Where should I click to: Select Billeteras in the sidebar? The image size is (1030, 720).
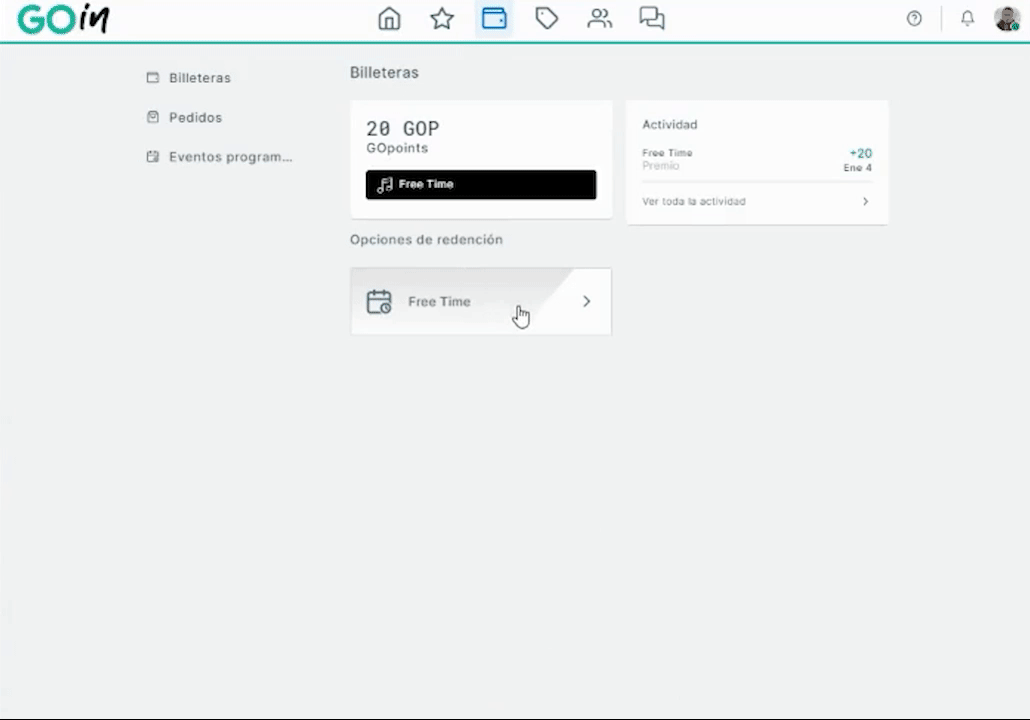199,78
